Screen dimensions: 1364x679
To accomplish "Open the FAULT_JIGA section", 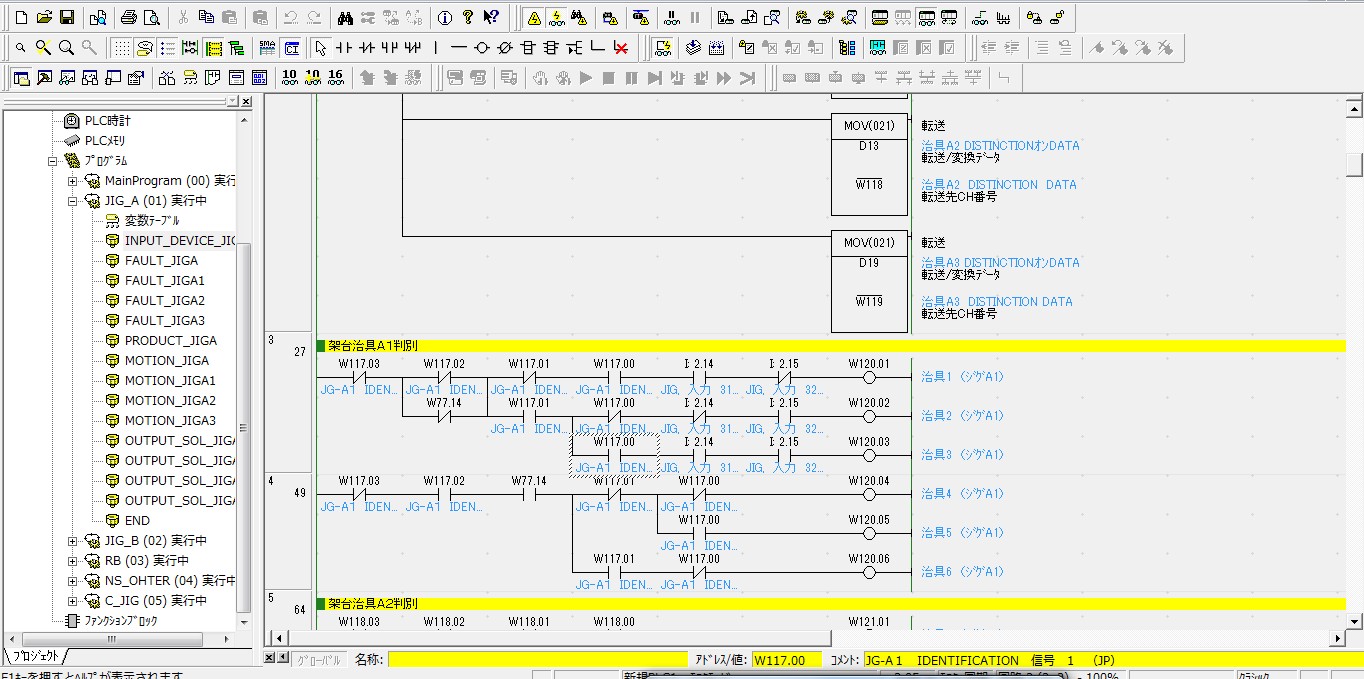I will pyautogui.click(x=161, y=261).
